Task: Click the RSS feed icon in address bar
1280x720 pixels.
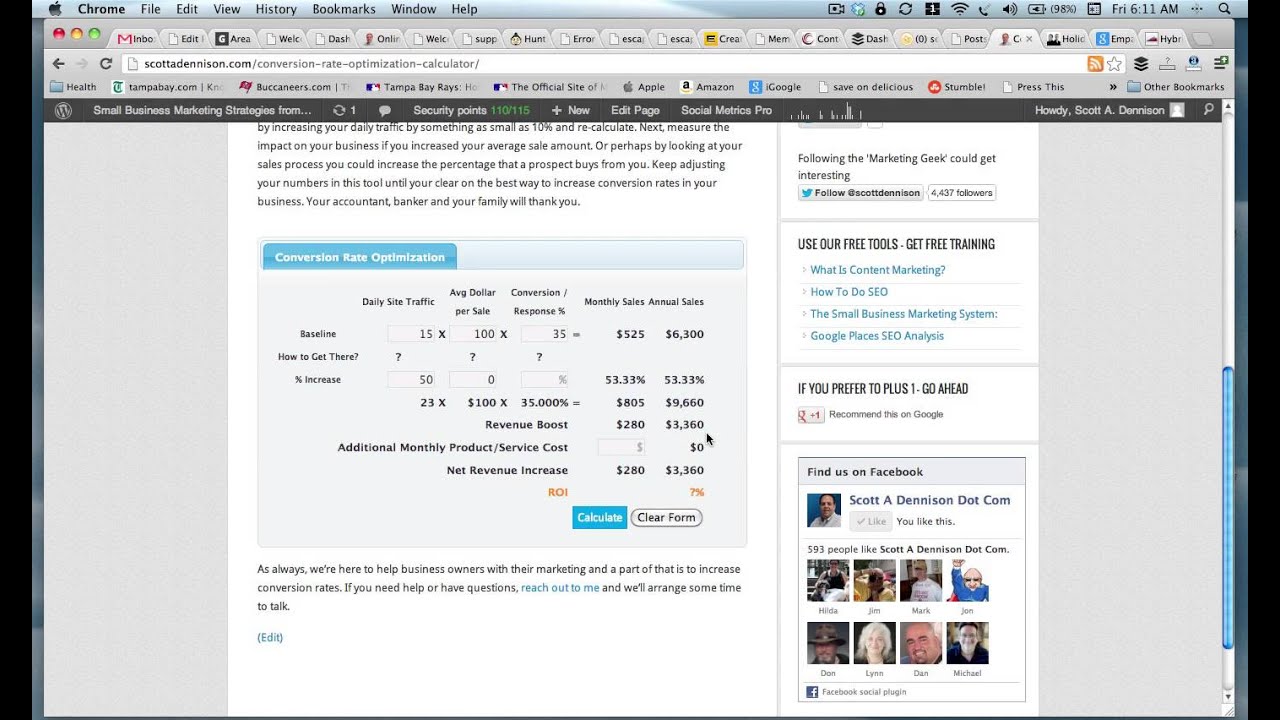Action: [1095, 63]
